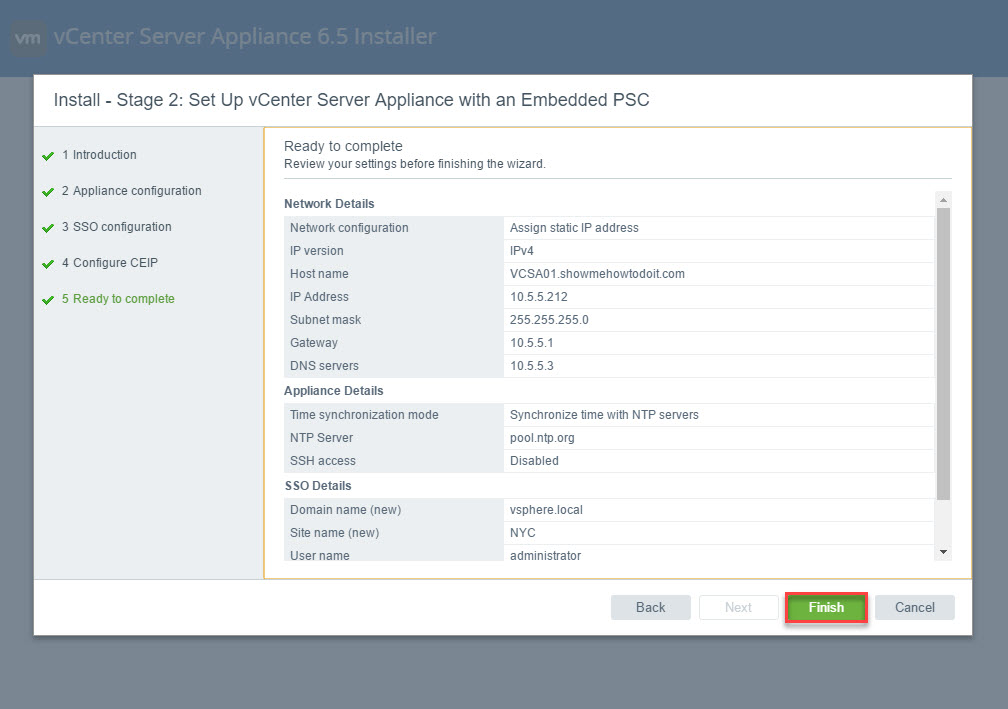Click the green checkmark beside Introduction
The height and width of the screenshot is (709, 1008).
[x=47, y=156]
